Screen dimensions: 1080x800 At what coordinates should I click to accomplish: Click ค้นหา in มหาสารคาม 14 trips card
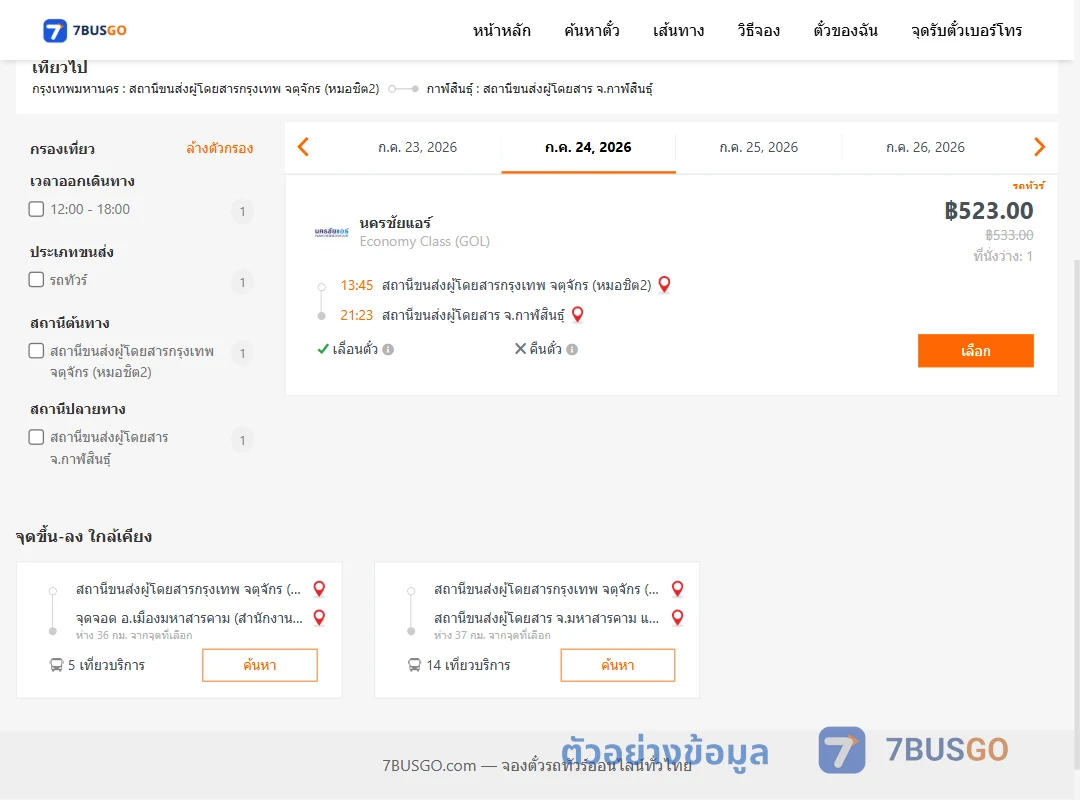click(x=618, y=665)
